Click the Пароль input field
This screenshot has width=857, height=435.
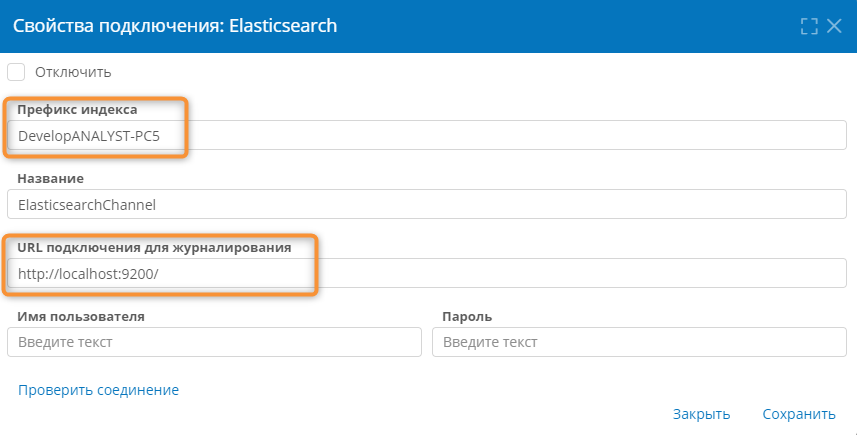(639, 342)
